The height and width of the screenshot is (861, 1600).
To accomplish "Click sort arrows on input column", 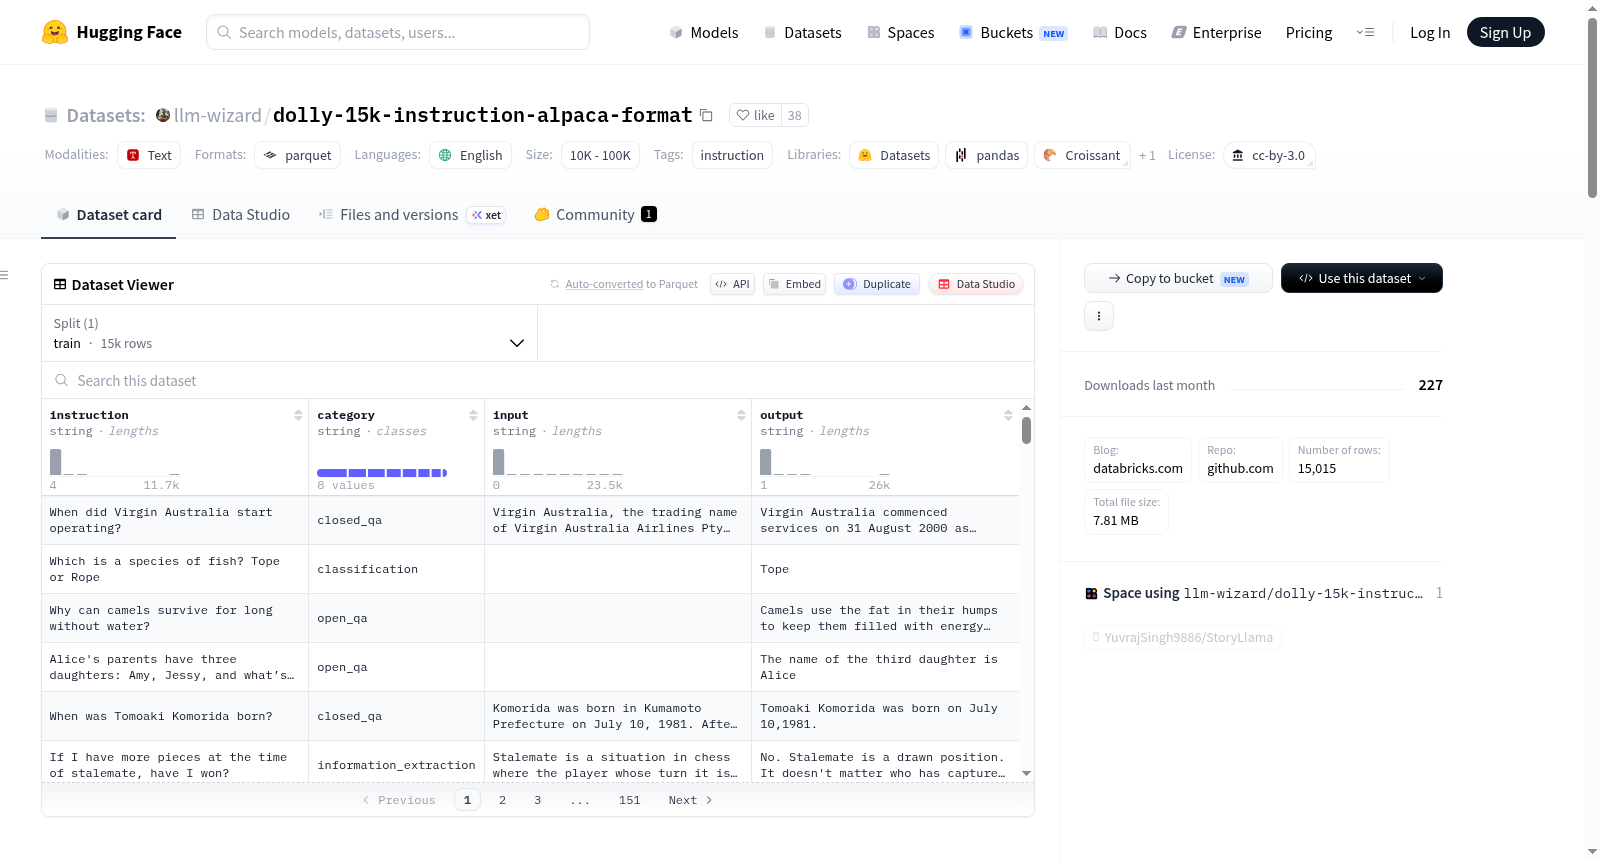I will tap(741, 415).
